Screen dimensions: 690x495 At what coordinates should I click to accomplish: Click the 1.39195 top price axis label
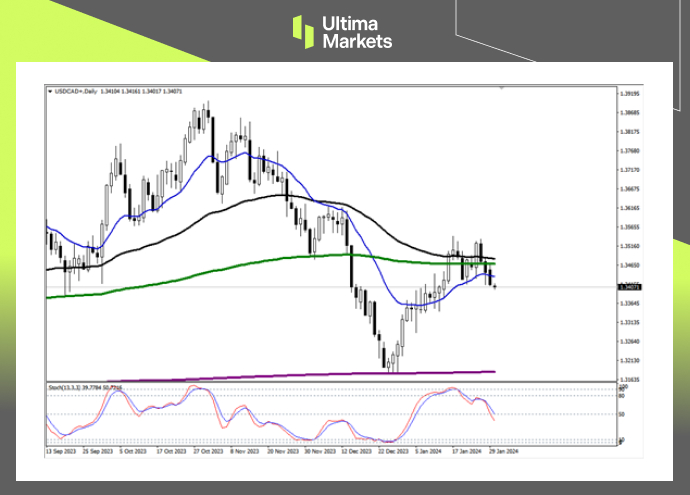(628, 94)
